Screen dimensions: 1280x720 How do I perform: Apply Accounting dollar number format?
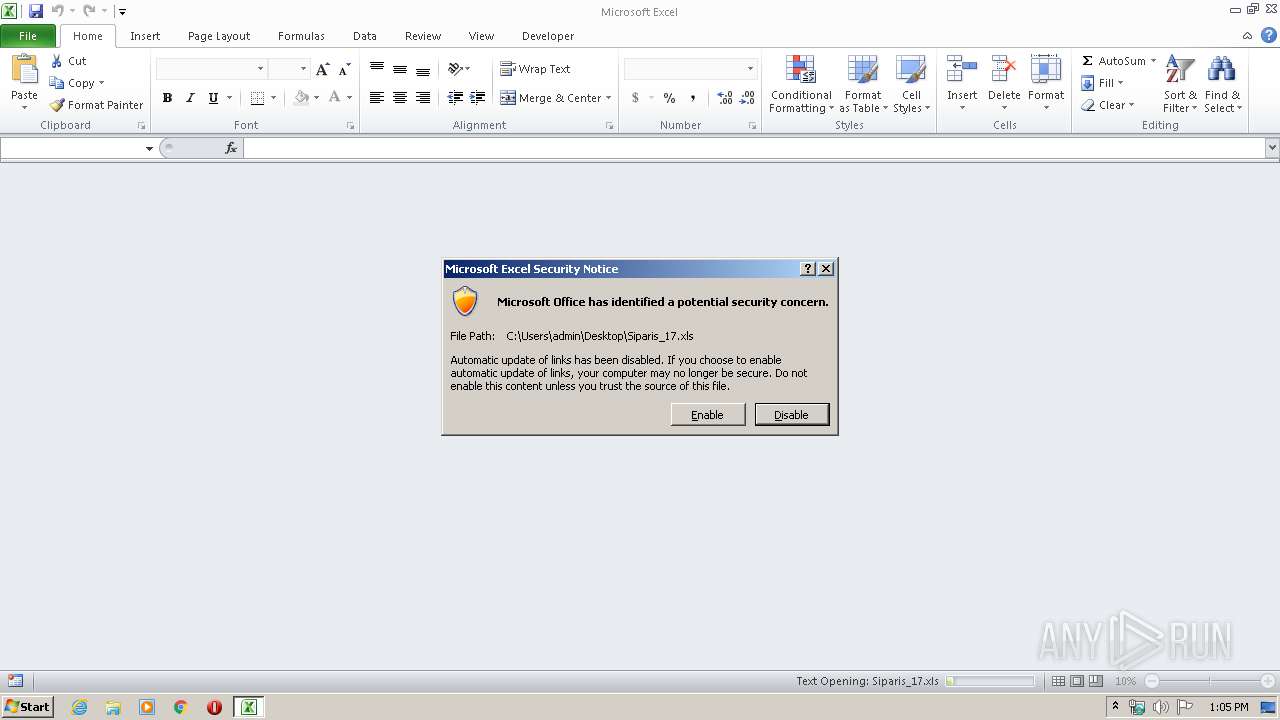click(x=635, y=98)
